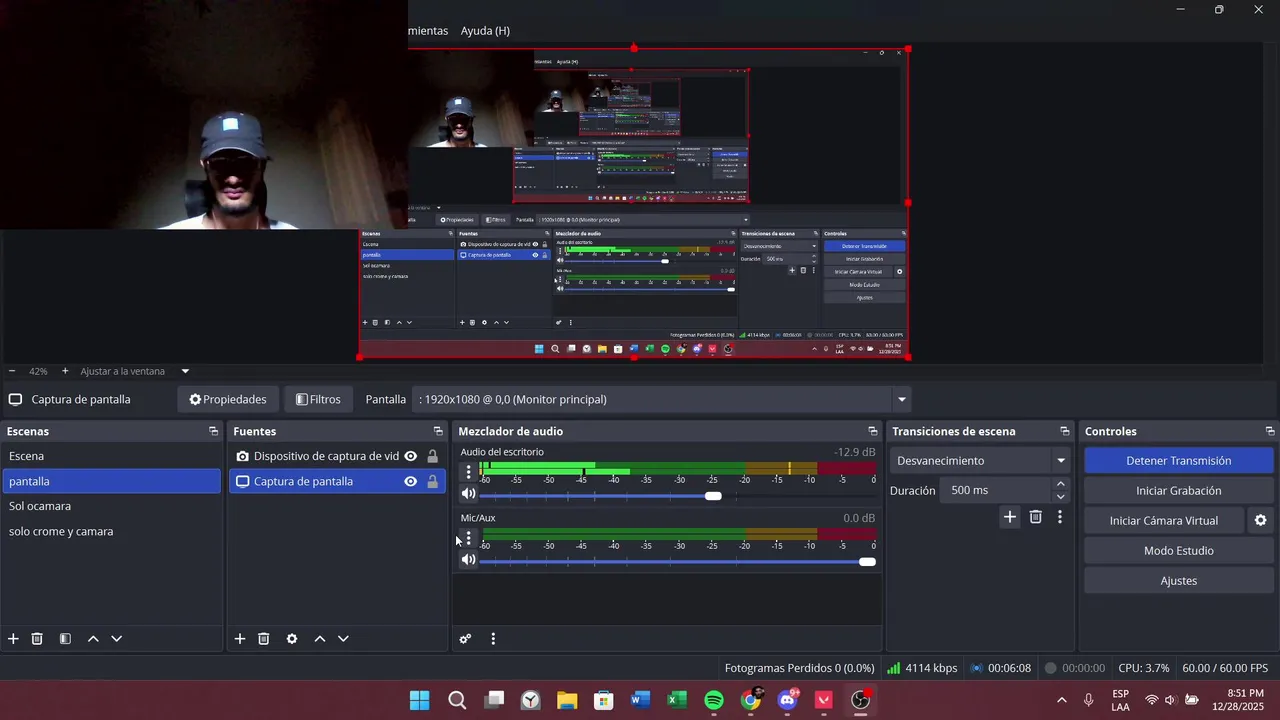The width and height of the screenshot is (1280, 720).
Task: Zoom in the preview with plus icon
Action: [65, 371]
